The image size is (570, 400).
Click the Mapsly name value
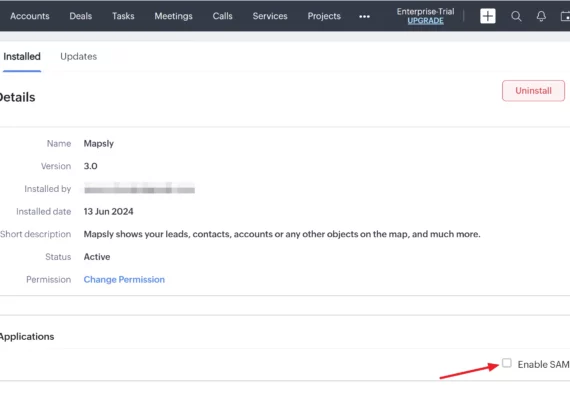[x=99, y=144]
